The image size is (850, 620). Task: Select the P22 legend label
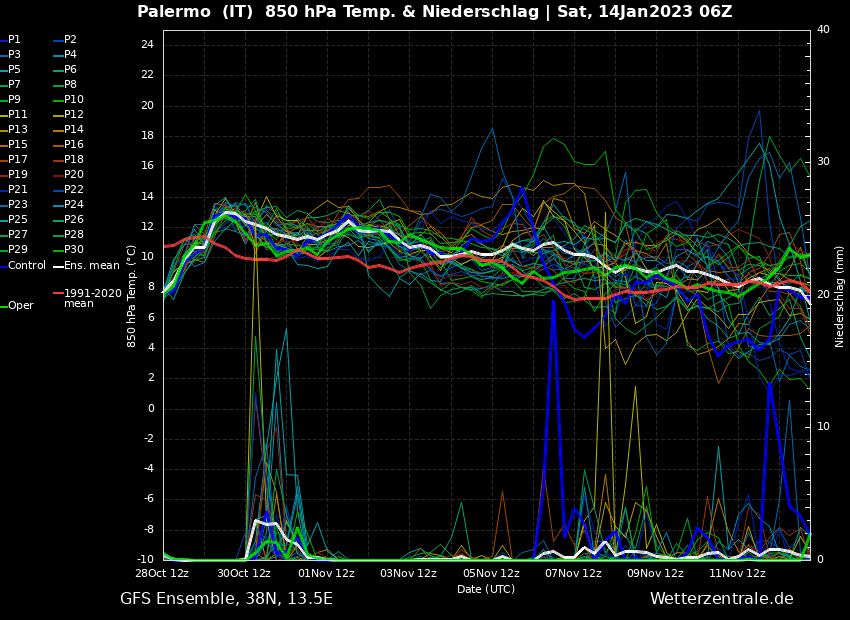(74, 190)
